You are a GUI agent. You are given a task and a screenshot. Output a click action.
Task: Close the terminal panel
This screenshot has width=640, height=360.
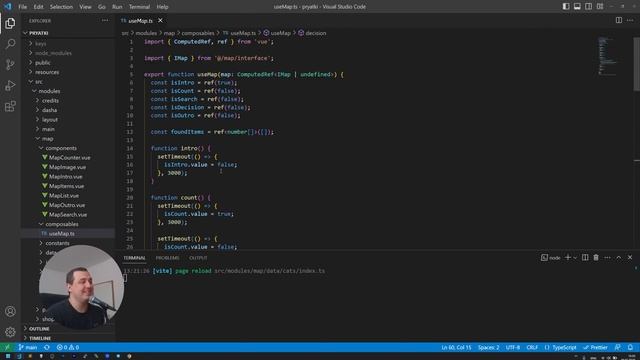pos(630,258)
